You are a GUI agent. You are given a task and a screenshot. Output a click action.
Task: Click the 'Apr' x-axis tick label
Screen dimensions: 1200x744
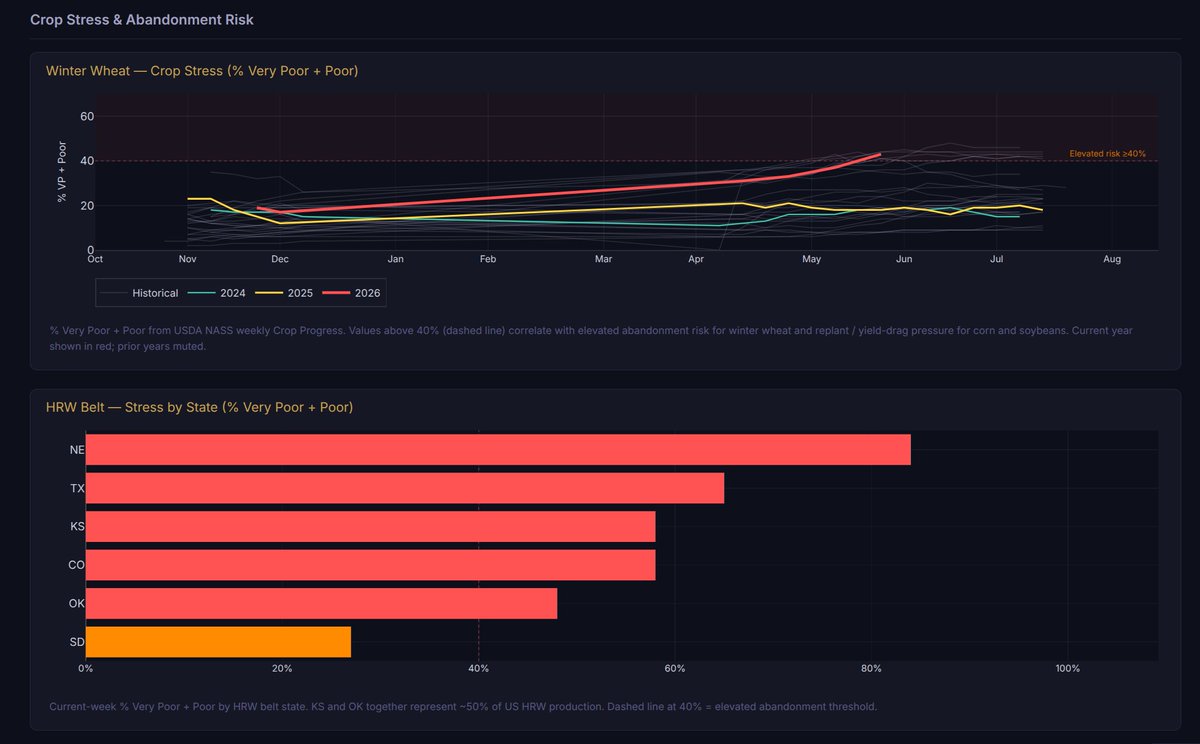696,259
